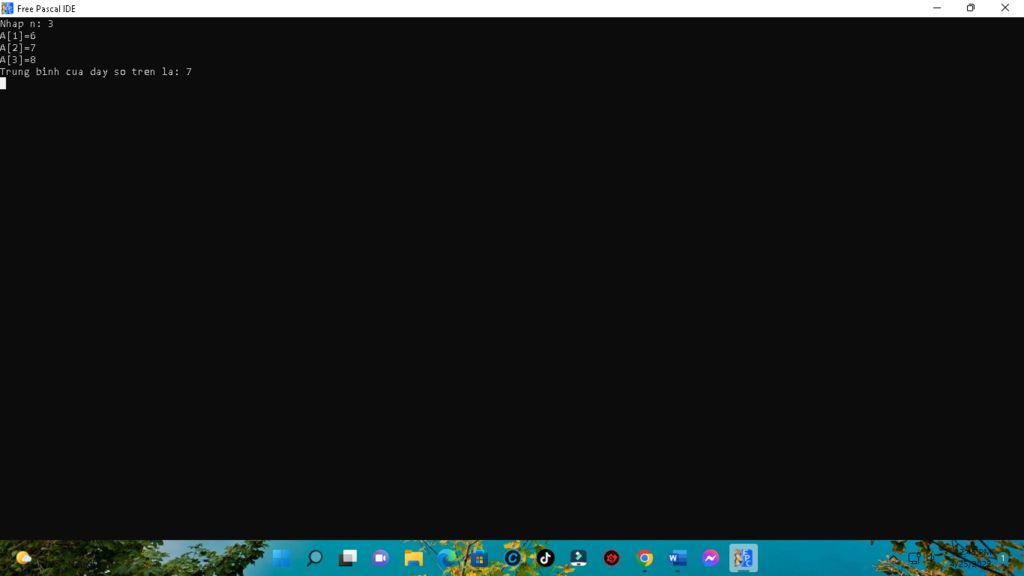Click the "Nhap n: 3" output line
The image size is (1024, 576).
[27, 24]
